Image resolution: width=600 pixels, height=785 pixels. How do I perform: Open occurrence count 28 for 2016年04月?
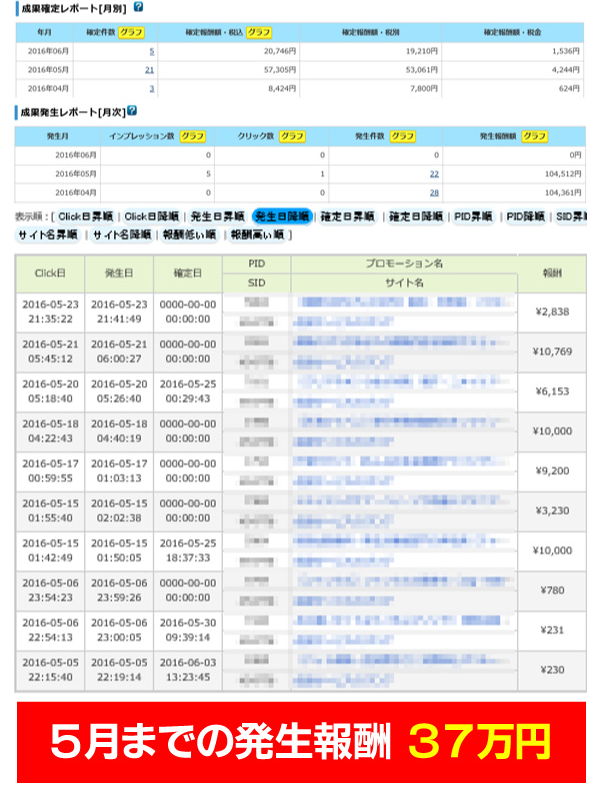point(434,192)
